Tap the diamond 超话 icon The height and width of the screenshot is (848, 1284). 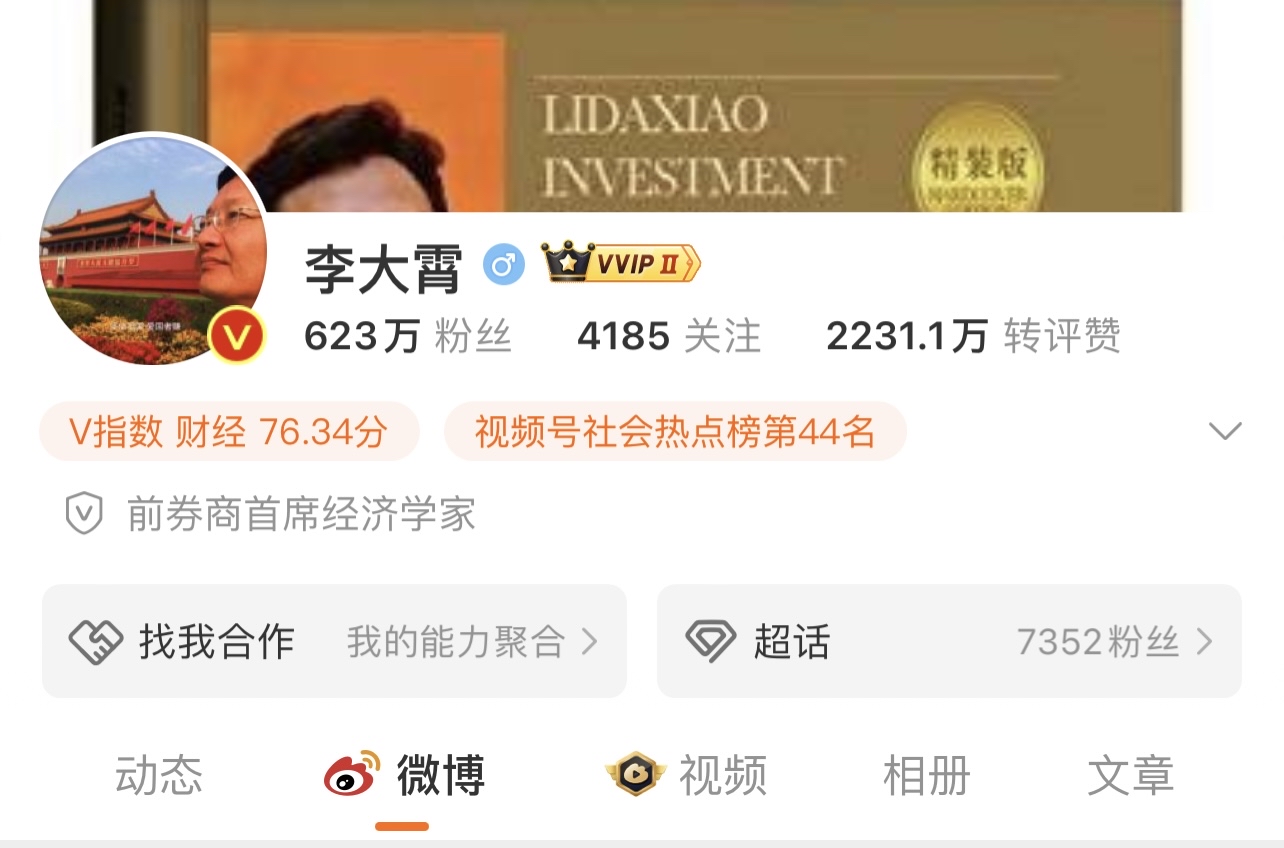pyautogui.click(x=711, y=641)
